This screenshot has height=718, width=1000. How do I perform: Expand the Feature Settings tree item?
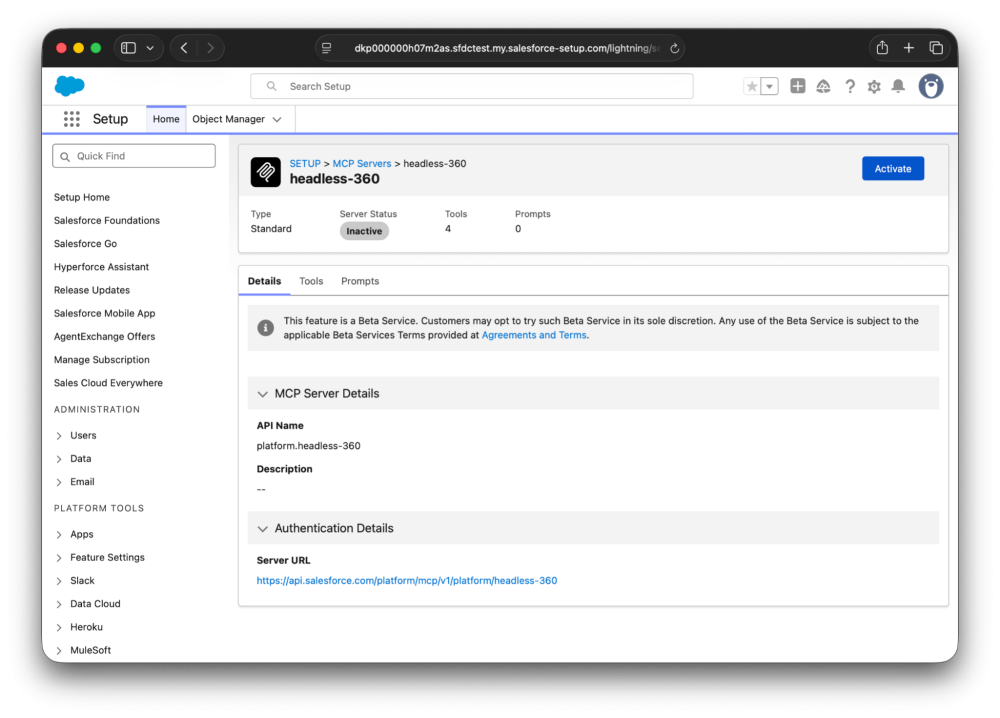(x=59, y=558)
